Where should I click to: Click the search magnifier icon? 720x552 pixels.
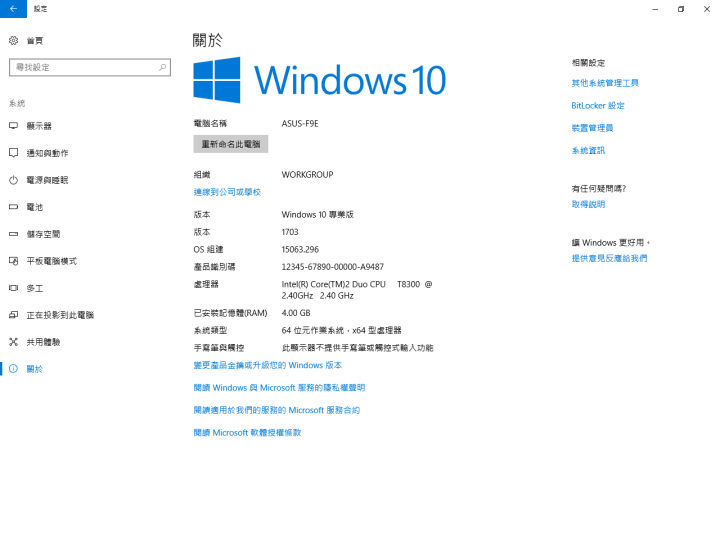(x=163, y=67)
